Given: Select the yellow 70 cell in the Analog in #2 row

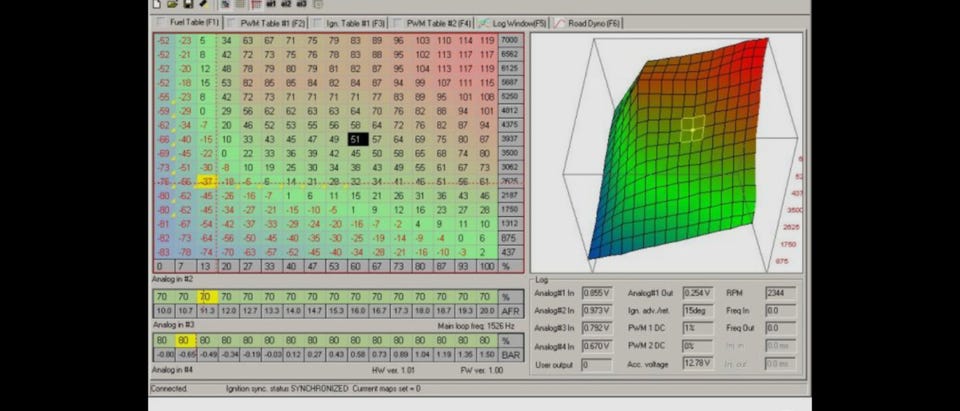Looking at the screenshot, I should click(x=206, y=297).
